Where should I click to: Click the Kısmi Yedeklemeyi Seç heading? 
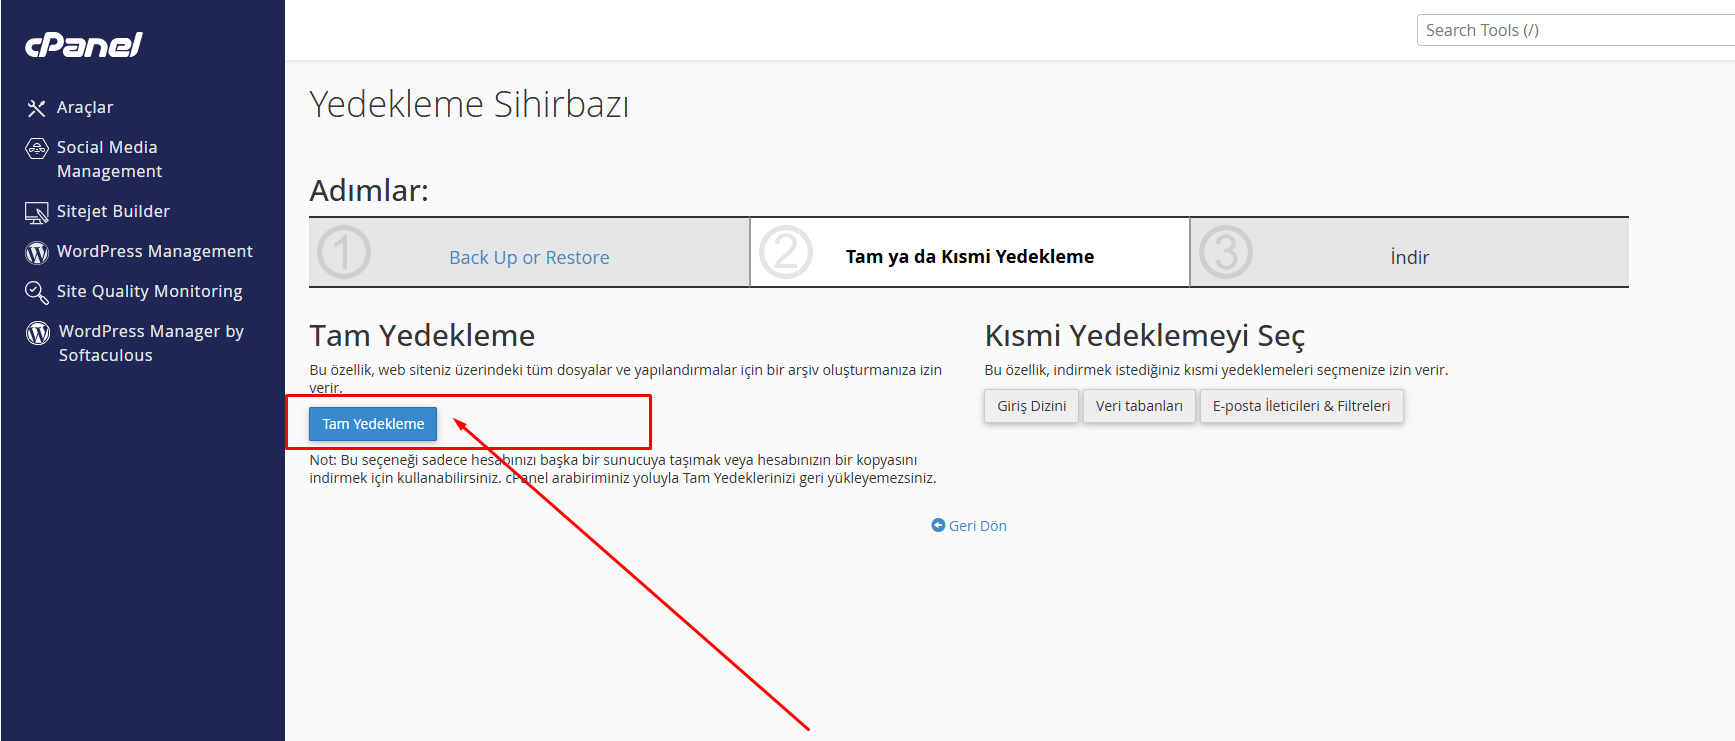[x=1145, y=336]
